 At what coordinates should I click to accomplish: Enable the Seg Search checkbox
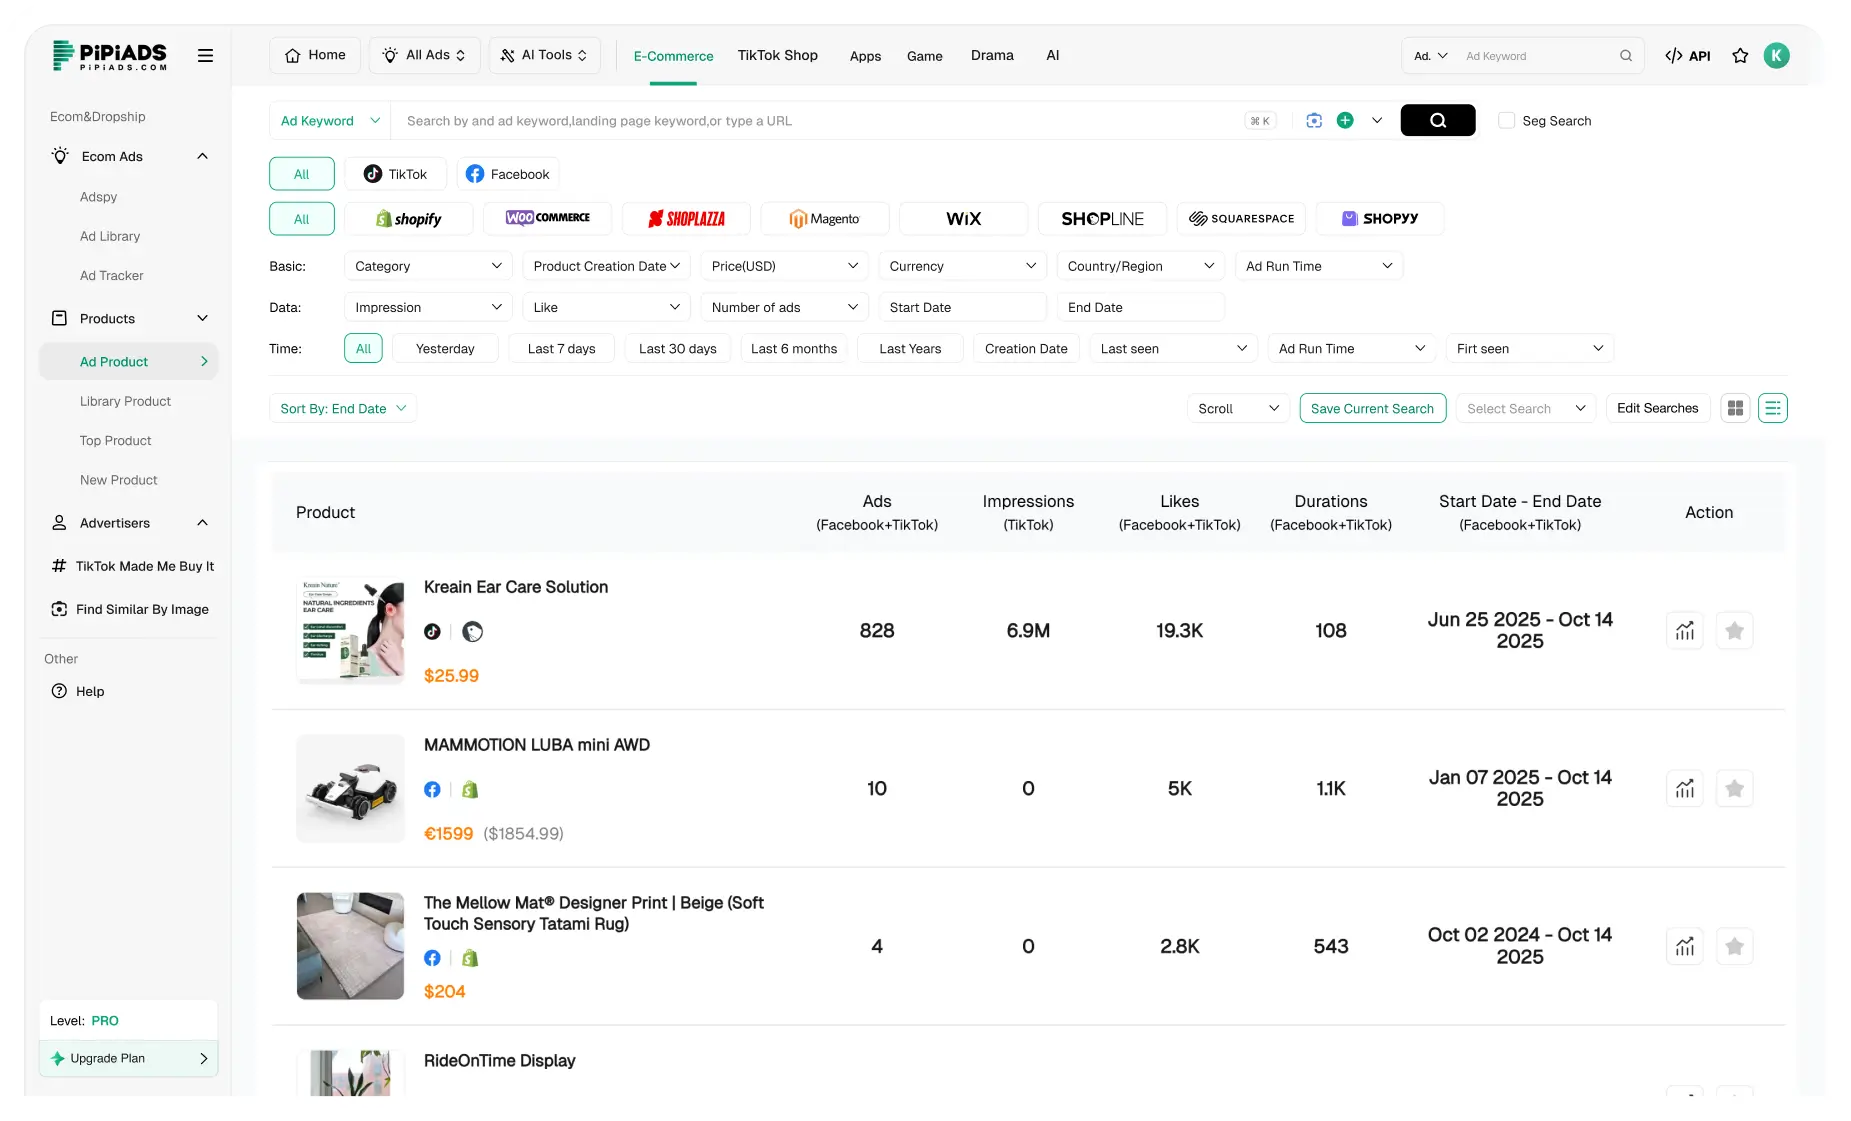pyautogui.click(x=1506, y=120)
